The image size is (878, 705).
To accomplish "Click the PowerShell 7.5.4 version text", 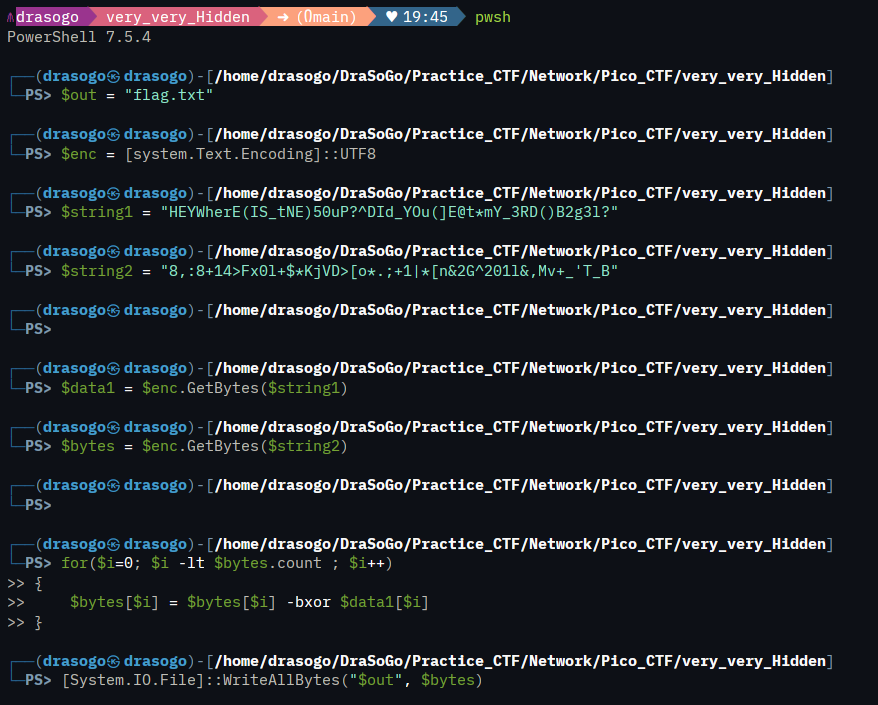I will 79,37.
